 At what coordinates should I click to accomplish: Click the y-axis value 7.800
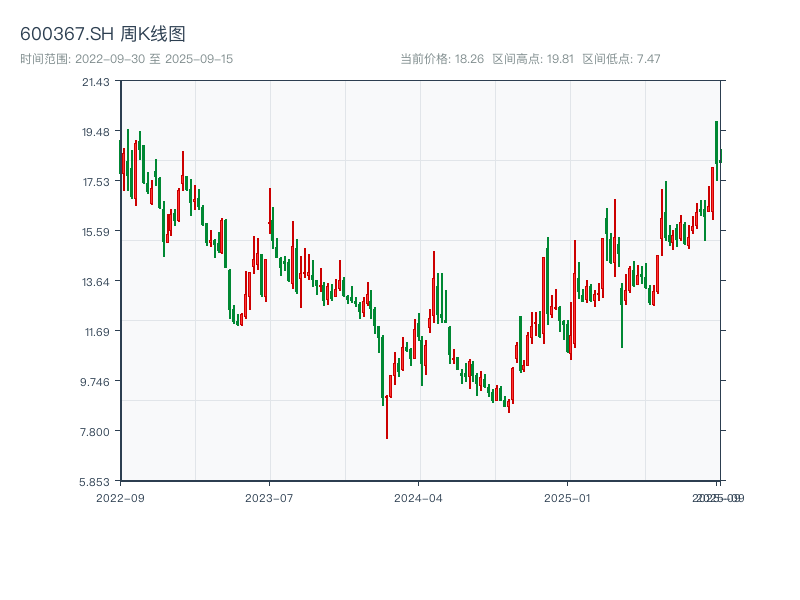coord(95,432)
